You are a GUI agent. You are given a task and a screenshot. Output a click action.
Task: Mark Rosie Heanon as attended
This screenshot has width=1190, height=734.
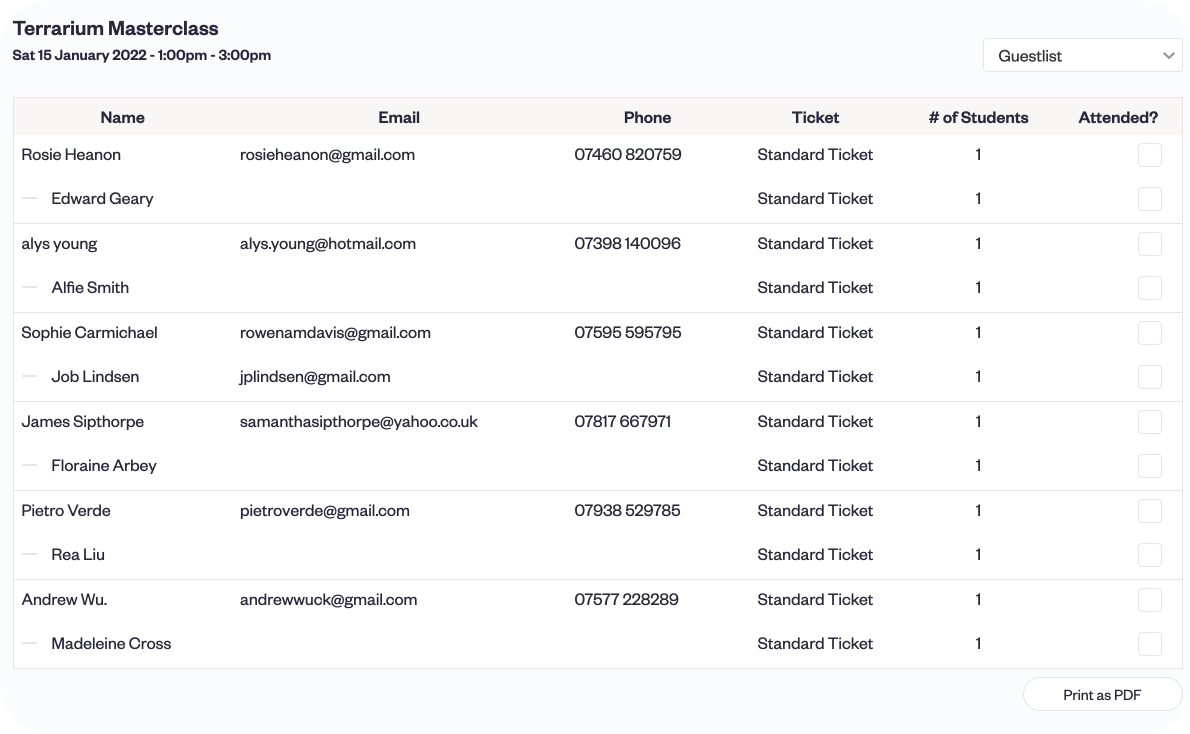(1150, 155)
